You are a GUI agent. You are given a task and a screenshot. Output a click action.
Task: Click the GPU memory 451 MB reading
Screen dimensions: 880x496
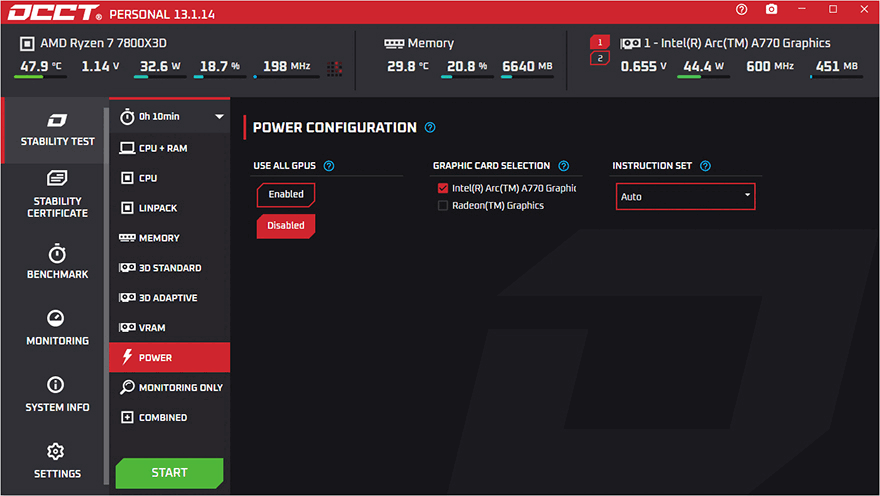pyautogui.click(x=836, y=66)
